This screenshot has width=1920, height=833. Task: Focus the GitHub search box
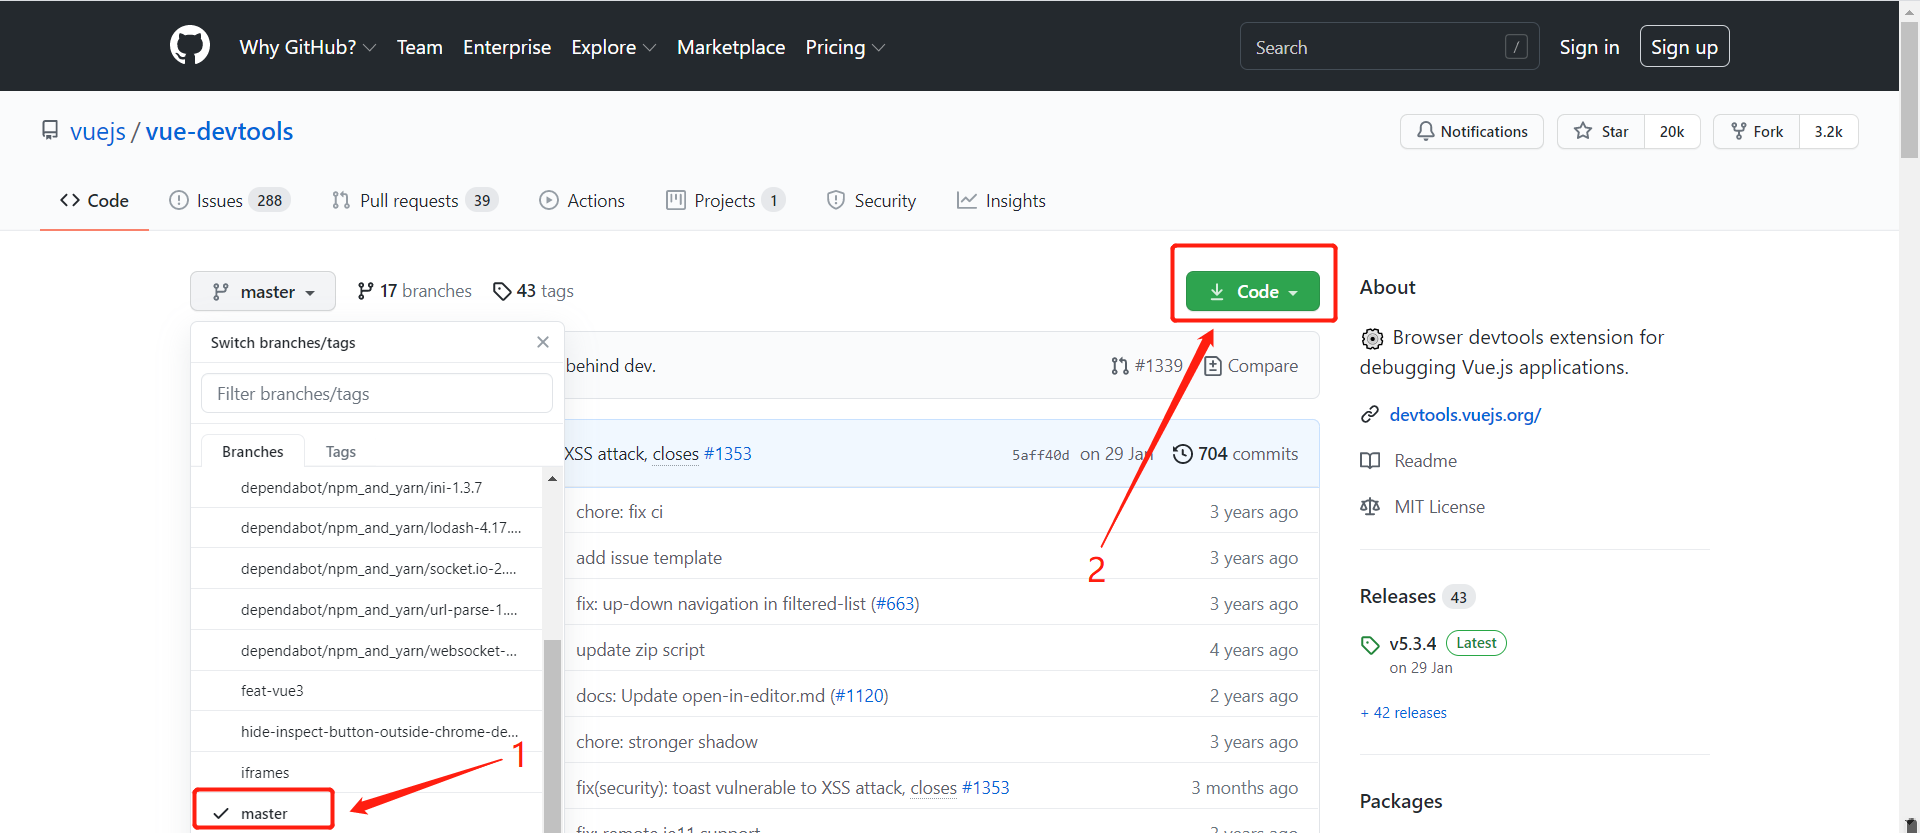(x=1389, y=47)
